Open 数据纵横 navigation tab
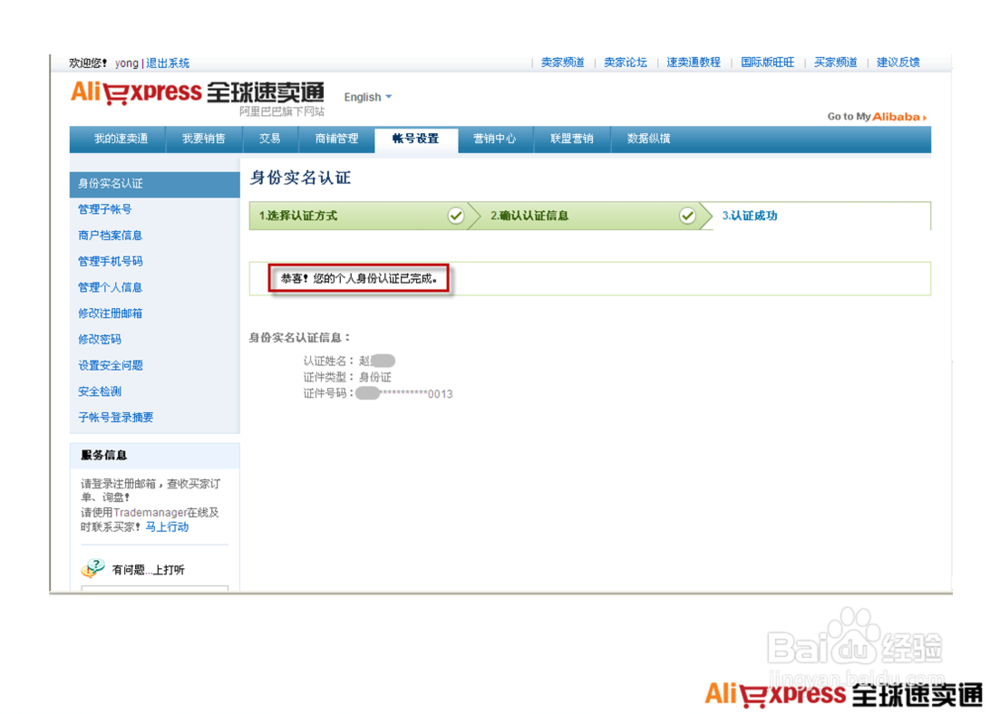This screenshot has width=1000, height=714. click(x=649, y=138)
